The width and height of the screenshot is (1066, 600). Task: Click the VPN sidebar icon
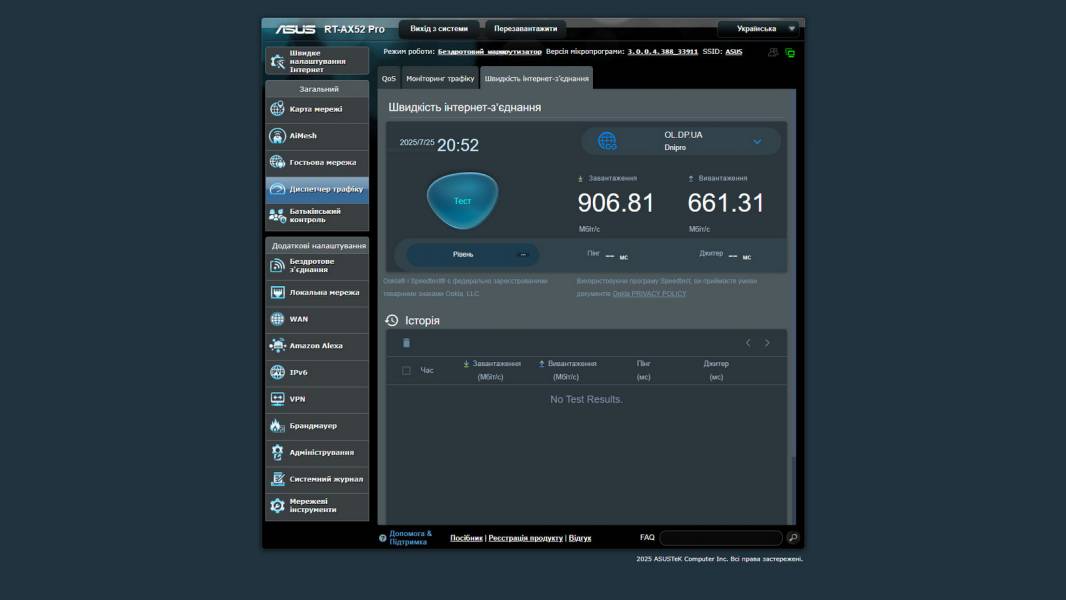277,399
